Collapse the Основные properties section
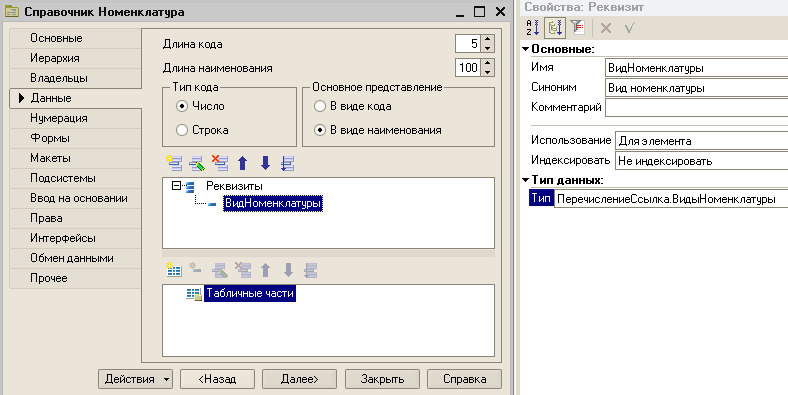This screenshot has height=395, width=788. (x=526, y=49)
